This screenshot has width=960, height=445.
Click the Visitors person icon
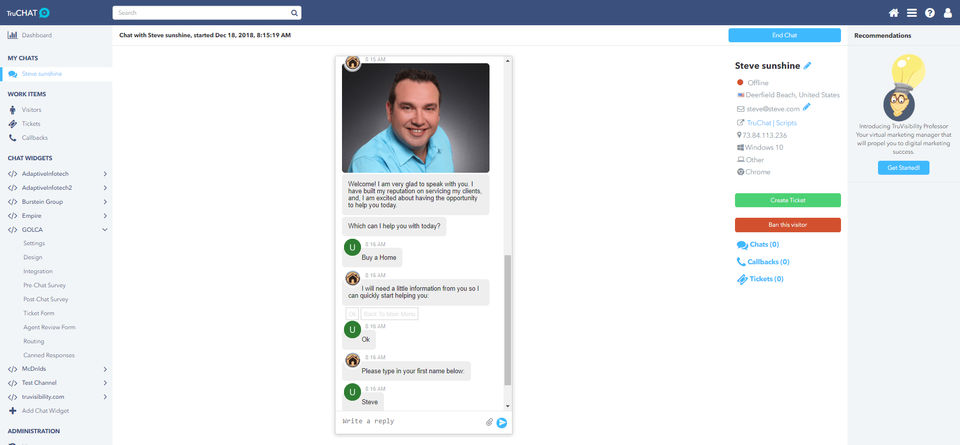pos(13,110)
